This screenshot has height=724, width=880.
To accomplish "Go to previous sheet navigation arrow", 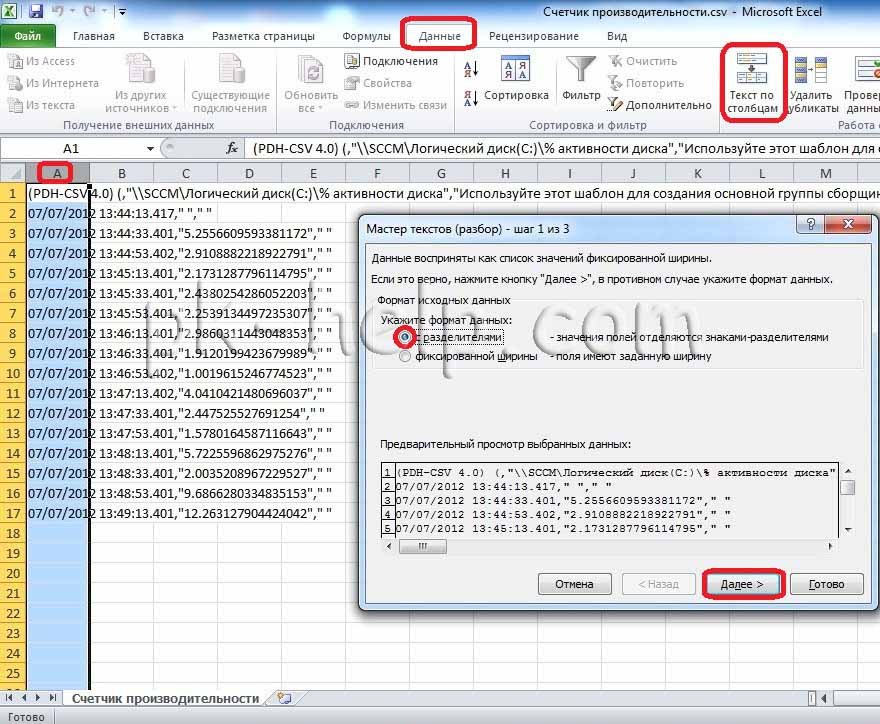I will (24, 698).
